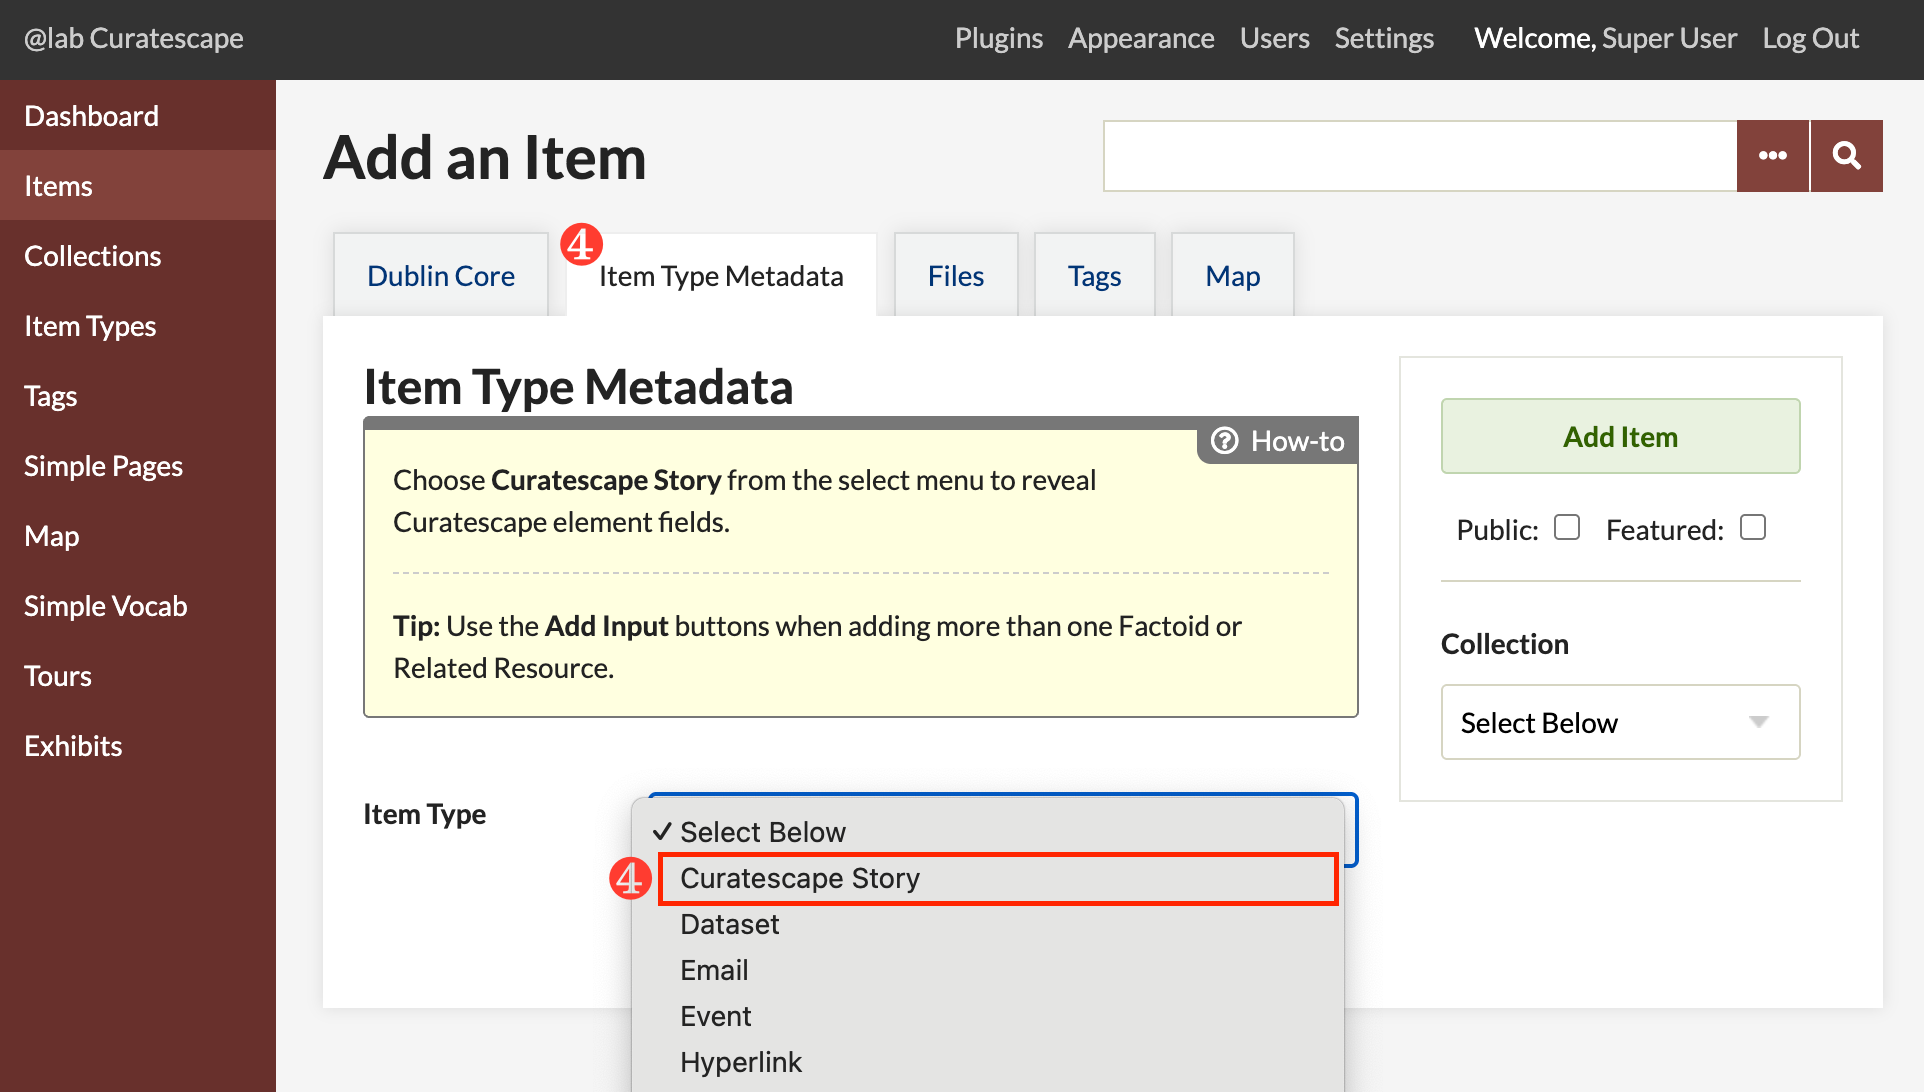Open Appearance in top navigation
1924x1092 pixels.
[1141, 38]
